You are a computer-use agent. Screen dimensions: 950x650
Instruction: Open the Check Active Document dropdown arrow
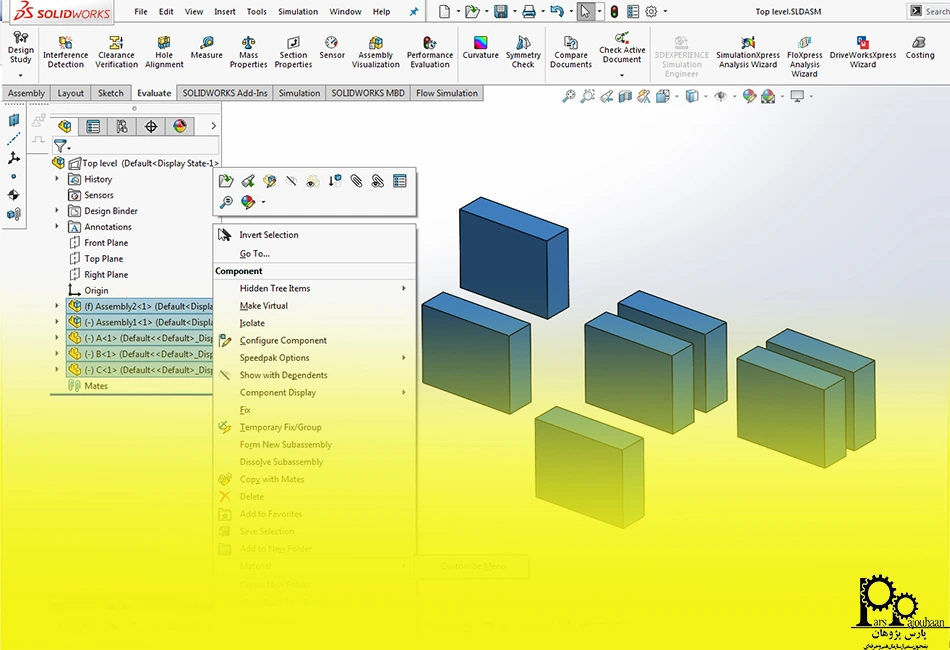pos(622,75)
